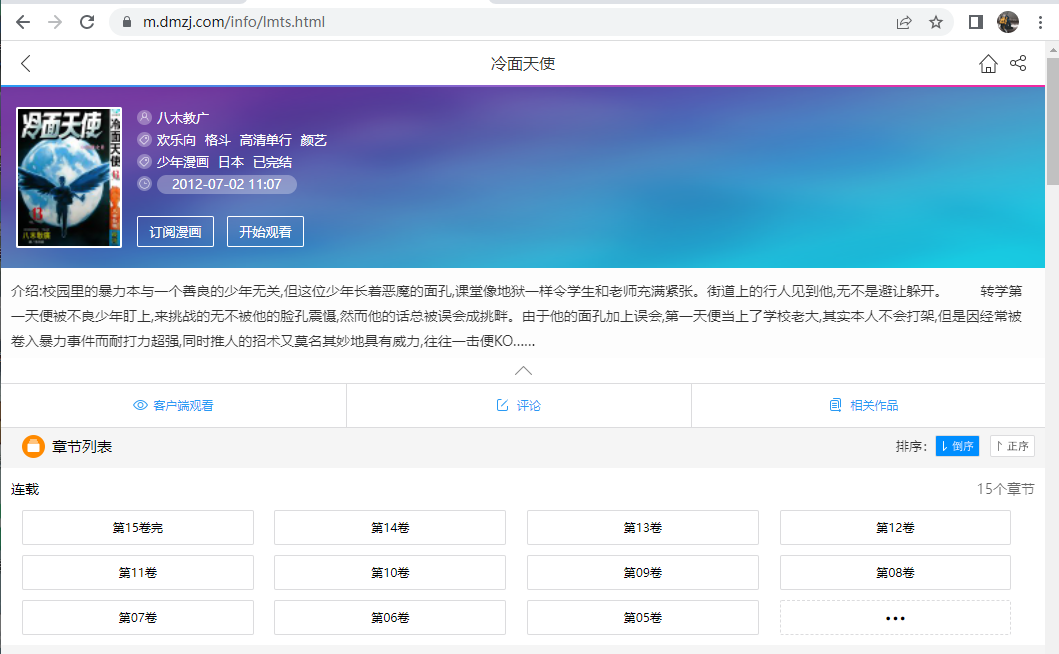Image resolution: width=1059 pixels, height=654 pixels.
Task: Switch chapter sort to 正序
Action: [x=1012, y=446]
